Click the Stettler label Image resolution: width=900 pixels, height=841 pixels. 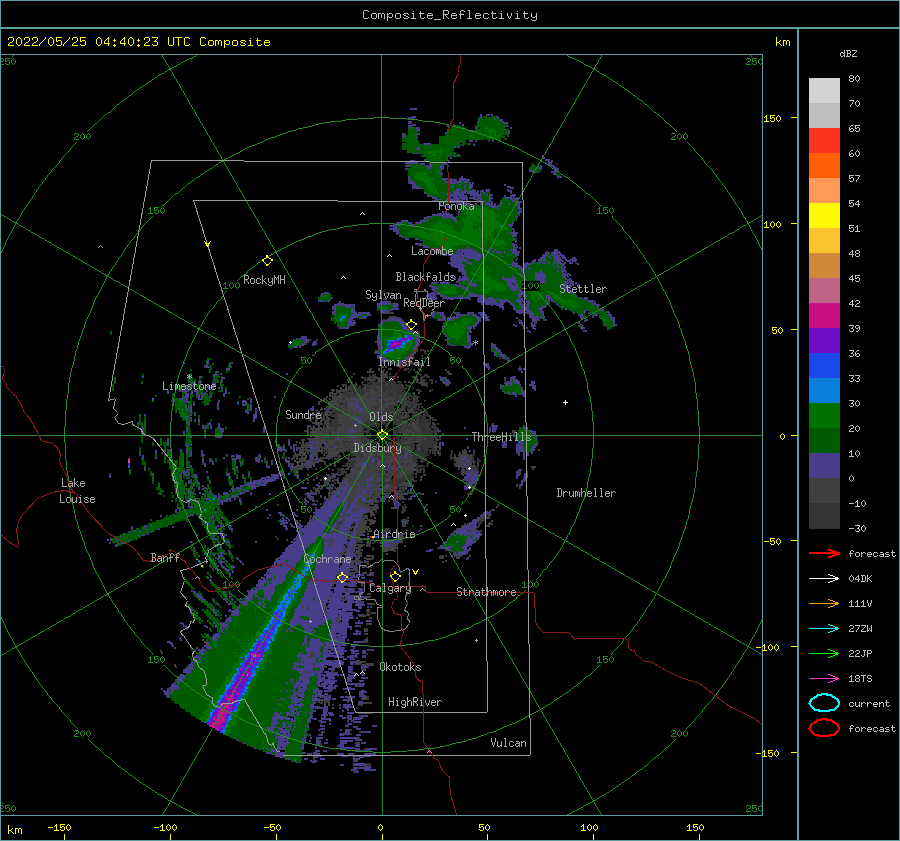pyautogui.click(x=583, y=289)
